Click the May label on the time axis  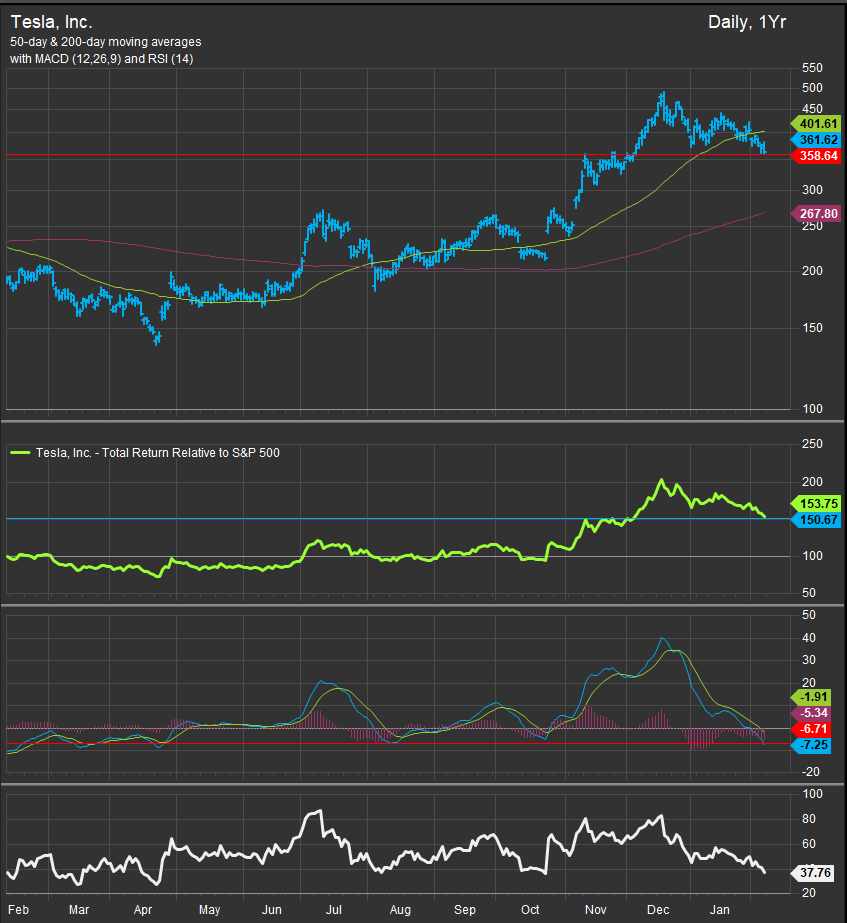pos(210,909)
